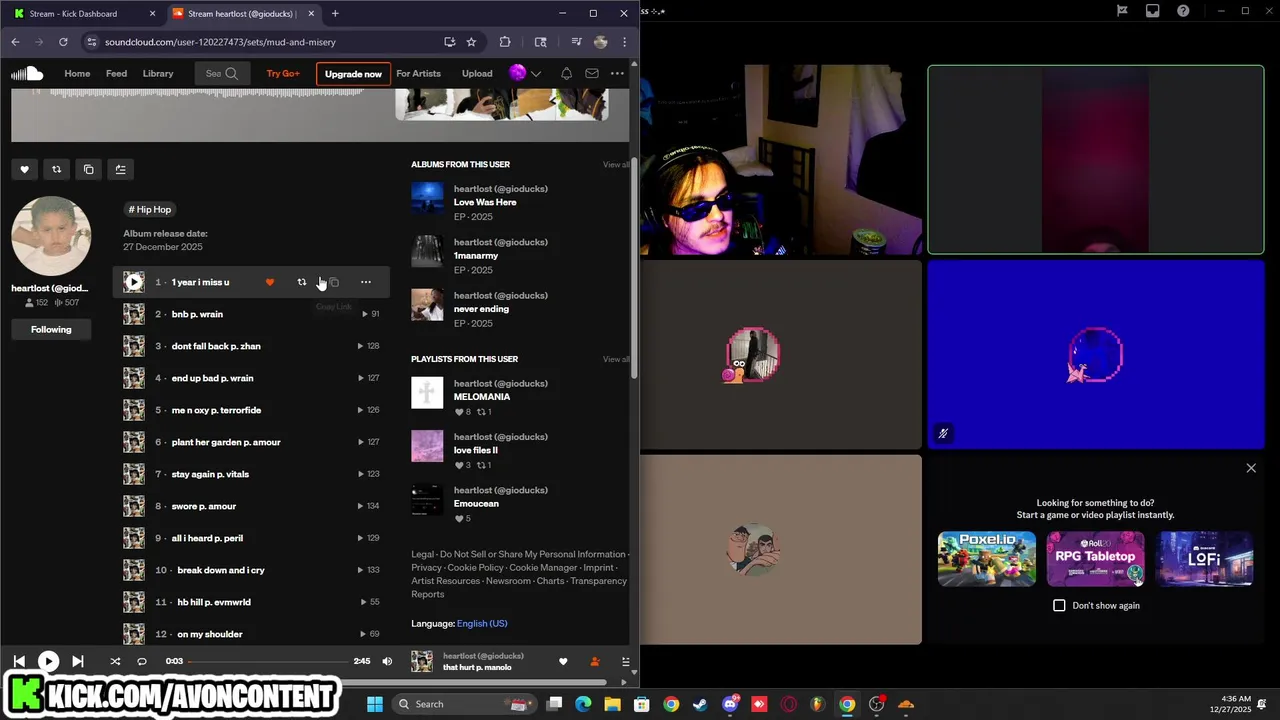Screen dimensions: 1280x720
Task: Open the SoundCloud logo home link
Action: tap(27, 73)
